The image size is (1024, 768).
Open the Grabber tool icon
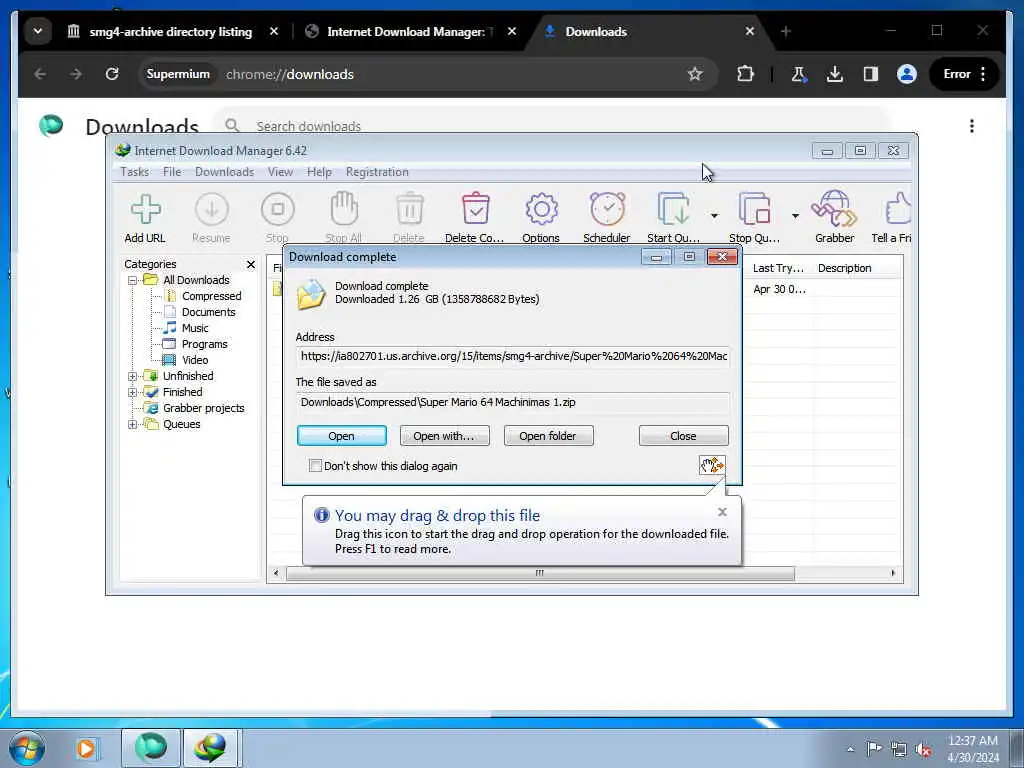tap(834, 209)
